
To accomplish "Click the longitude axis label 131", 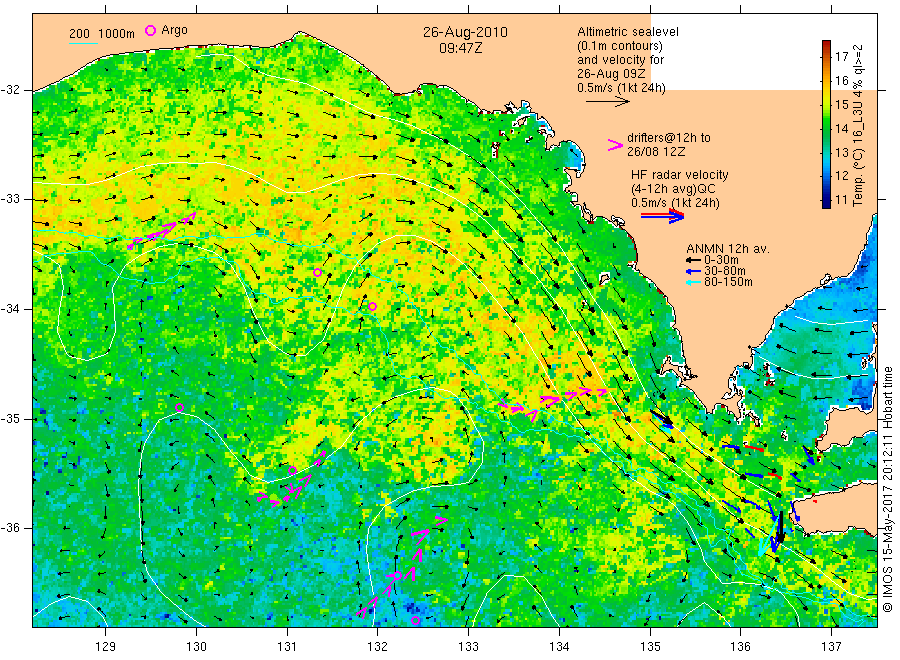I will click(x=287, y=646).
